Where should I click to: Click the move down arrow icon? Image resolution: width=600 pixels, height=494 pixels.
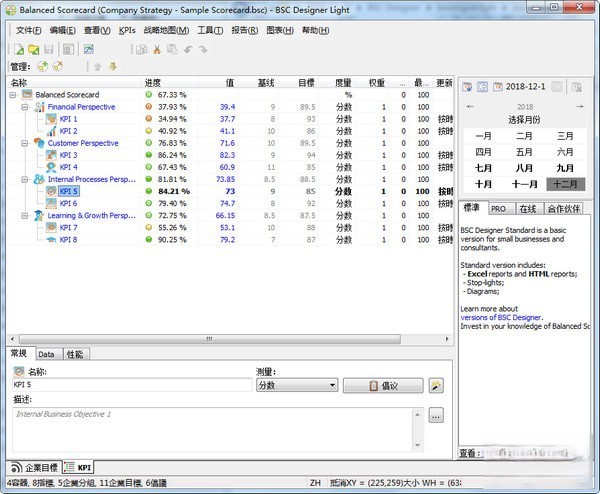pyautogui.click(x=112, y=67)
